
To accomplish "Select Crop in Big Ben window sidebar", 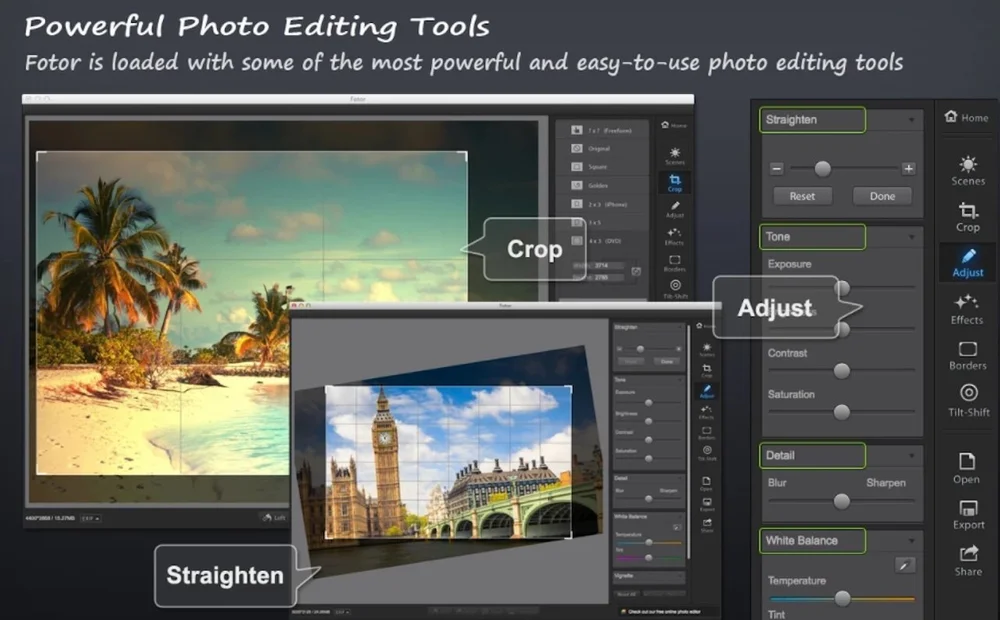I will click(x=707, y=371).
